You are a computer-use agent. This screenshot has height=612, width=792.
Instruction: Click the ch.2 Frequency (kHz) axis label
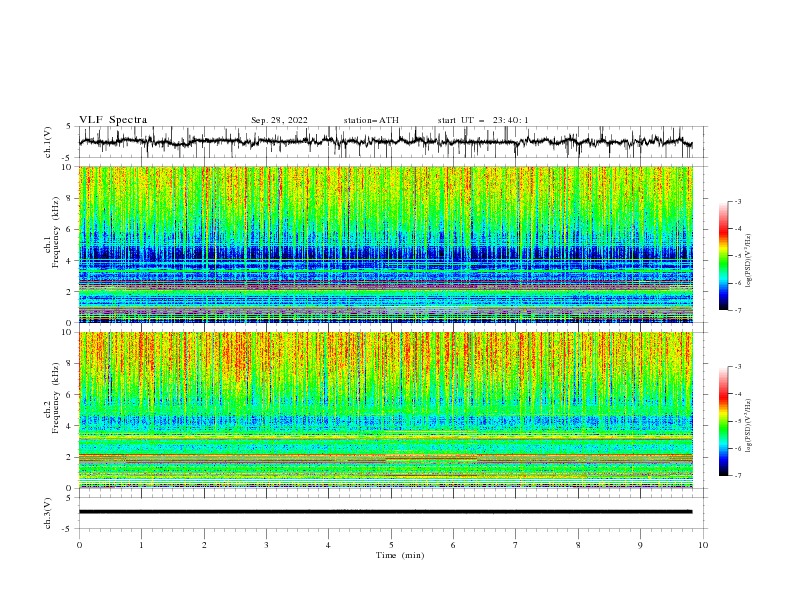pyautogui.click(x=53, y=398)
